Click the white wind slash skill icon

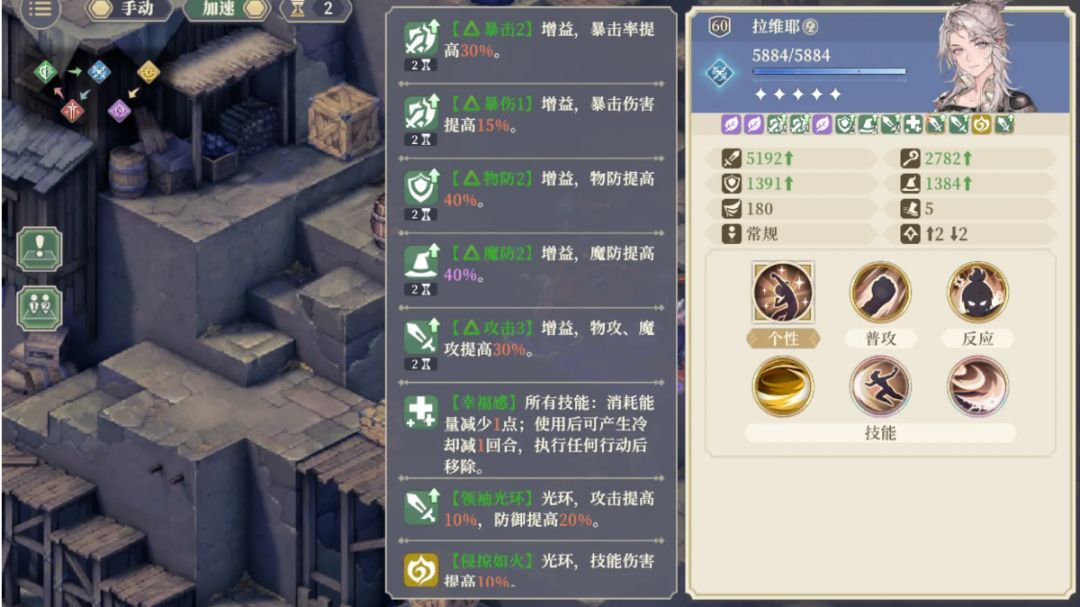(977, 387)
